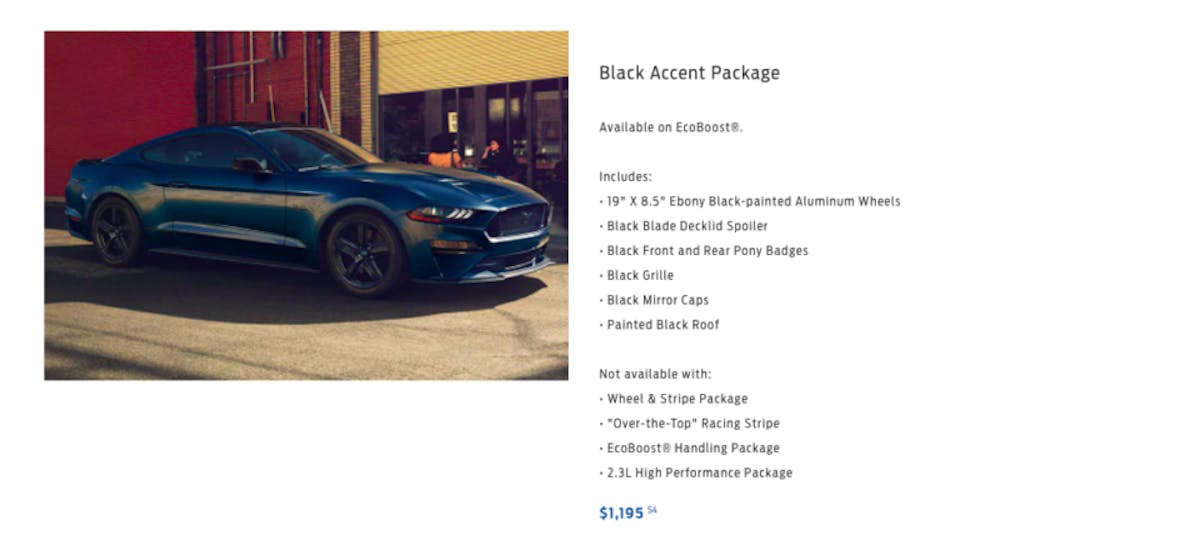This screenshot has height=545, width=1200.
Task: Click the $1,195 price
Action: click(621, 514)
